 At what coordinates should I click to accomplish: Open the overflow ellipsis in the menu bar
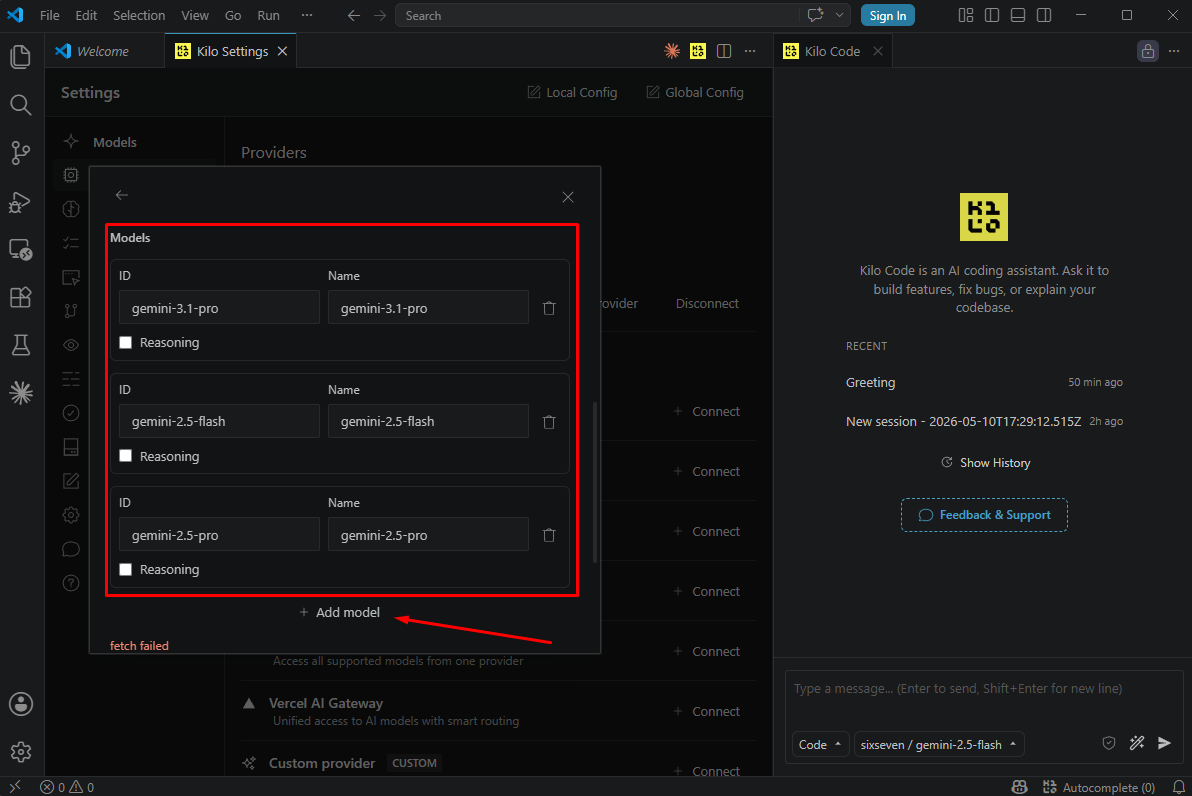click(306, 15)
